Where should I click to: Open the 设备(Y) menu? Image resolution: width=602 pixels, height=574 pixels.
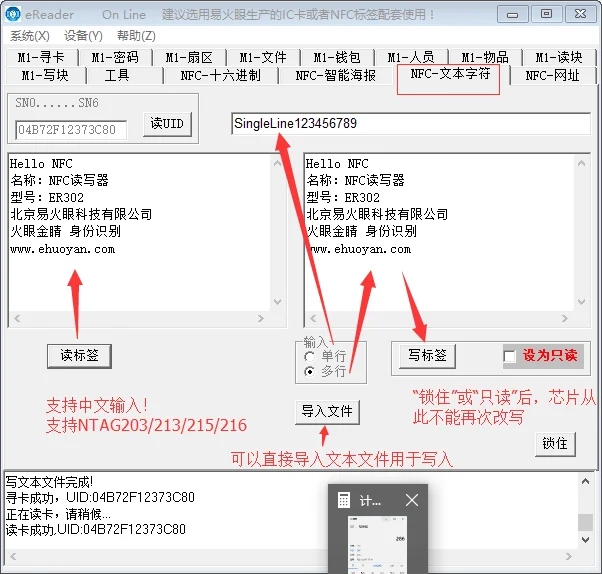point(83,36)
